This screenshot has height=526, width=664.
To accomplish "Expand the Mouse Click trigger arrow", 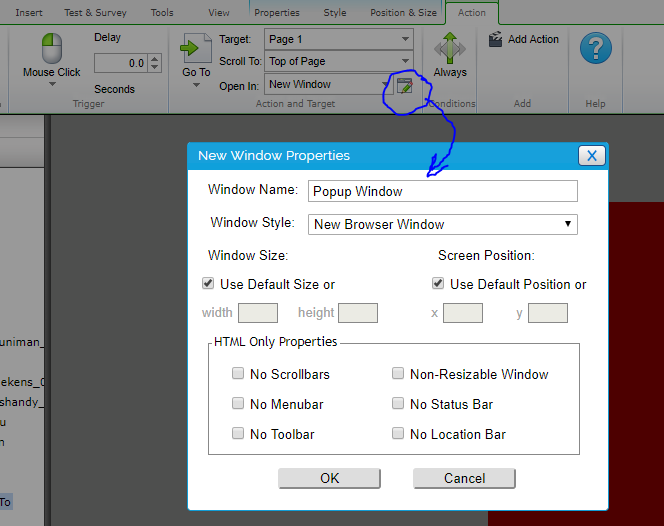I will [52, 84].
